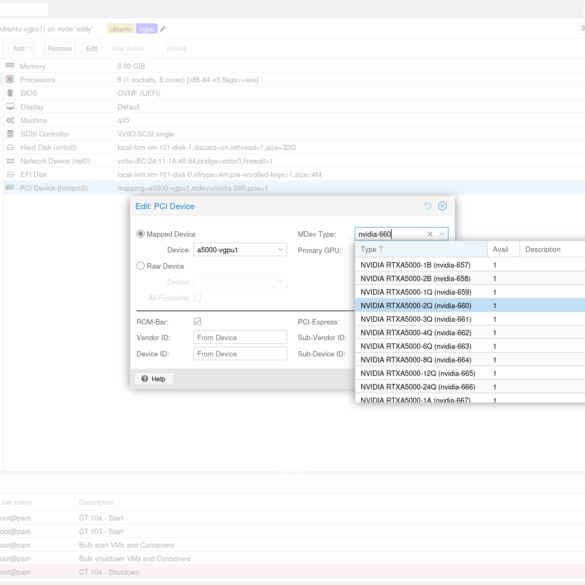Sort by the Type column header
This screenshot has height=585, width=585.
[421, 249]
